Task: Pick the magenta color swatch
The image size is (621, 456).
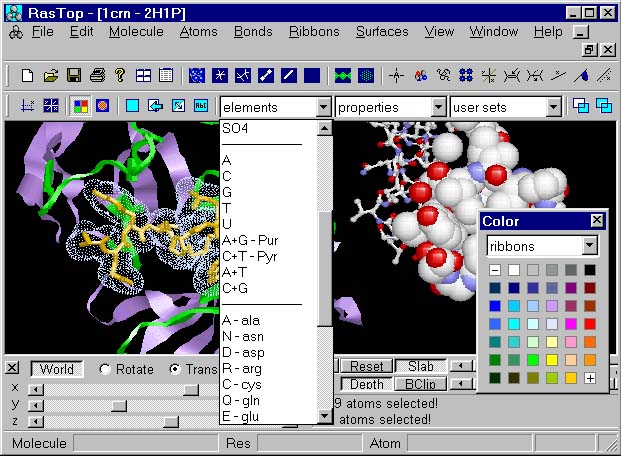Action: 571,324
